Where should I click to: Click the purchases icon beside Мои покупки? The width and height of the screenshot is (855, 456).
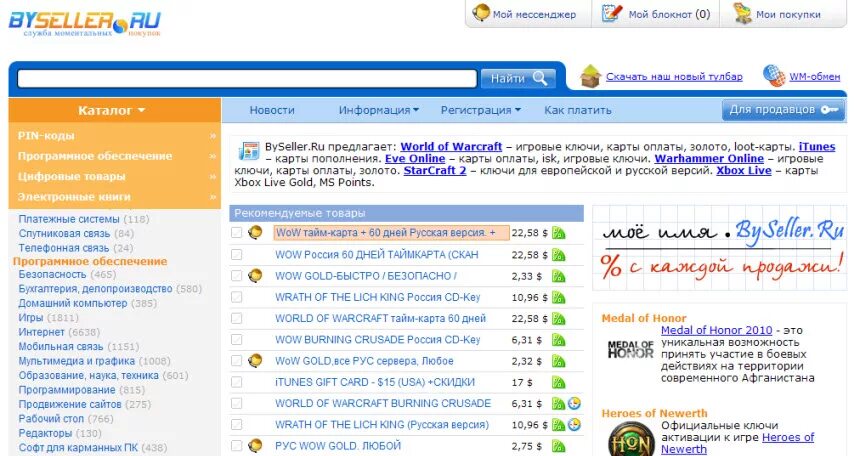[x=742, y=13]
